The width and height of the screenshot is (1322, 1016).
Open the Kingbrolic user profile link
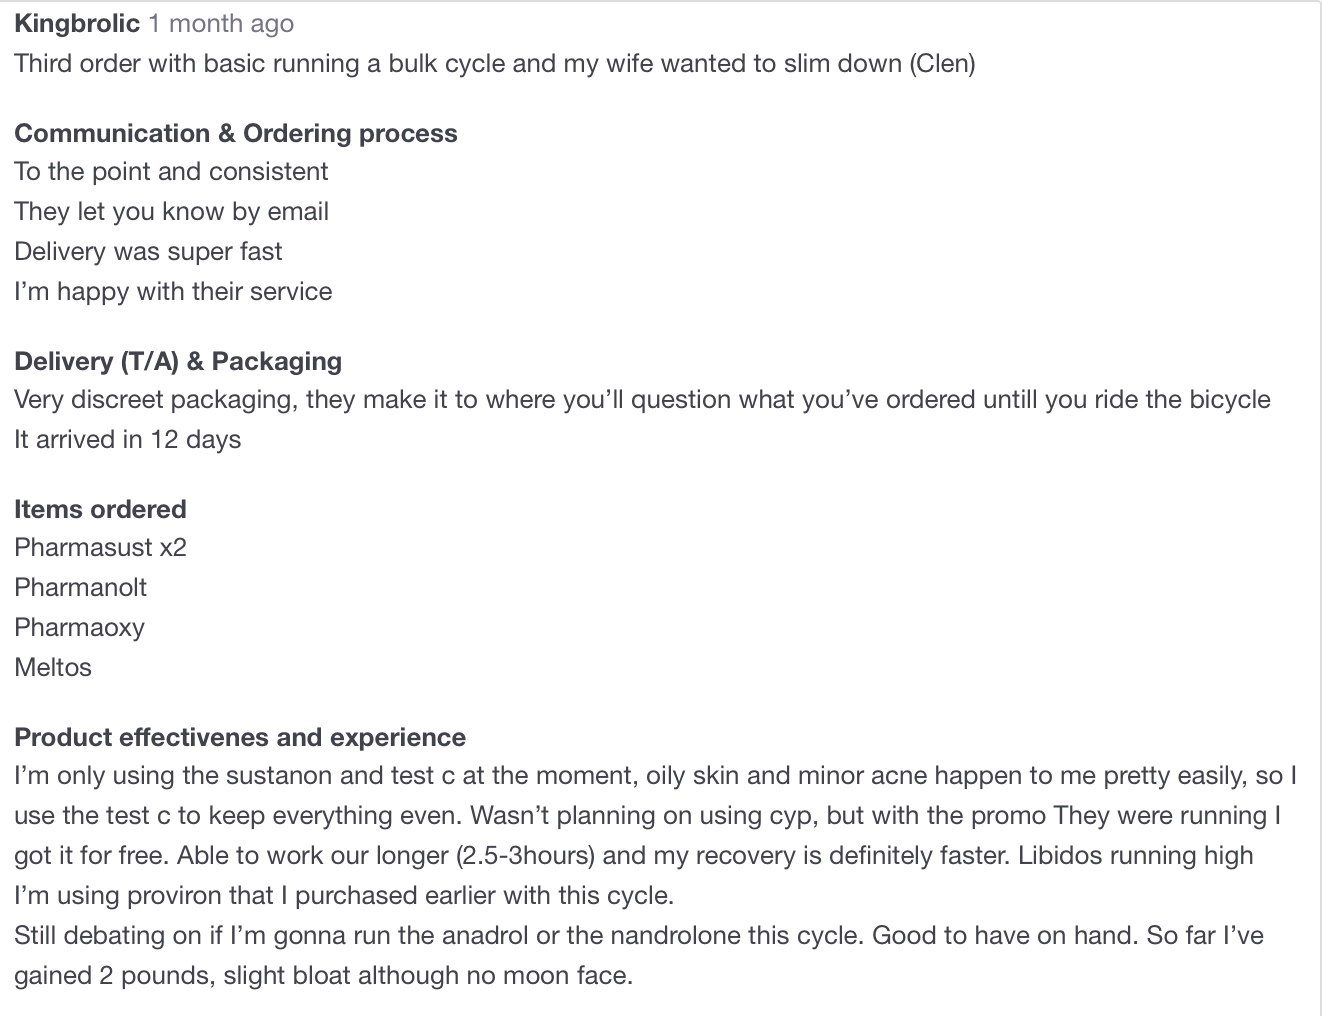(x=77, y=23)
